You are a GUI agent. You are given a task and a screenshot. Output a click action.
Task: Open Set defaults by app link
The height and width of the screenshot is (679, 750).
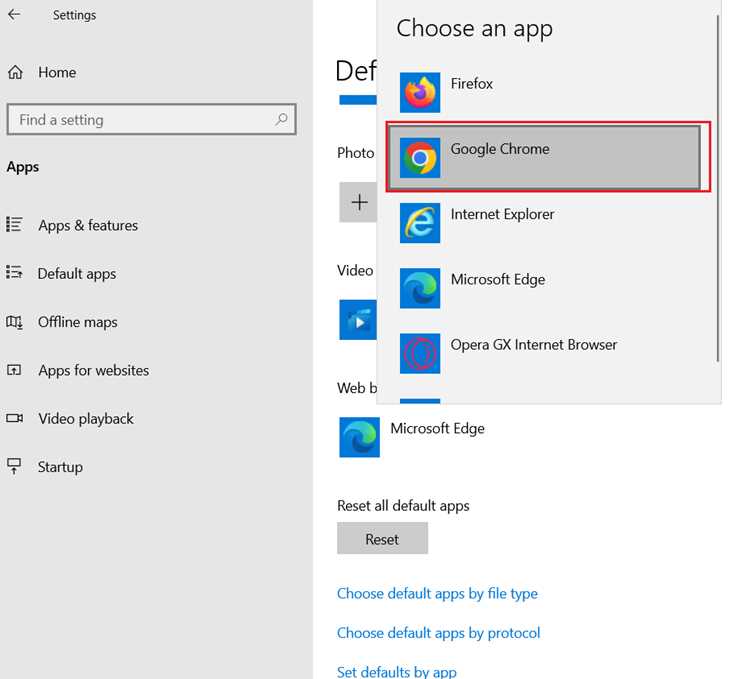pyautogui.click(x=397, y=671)
